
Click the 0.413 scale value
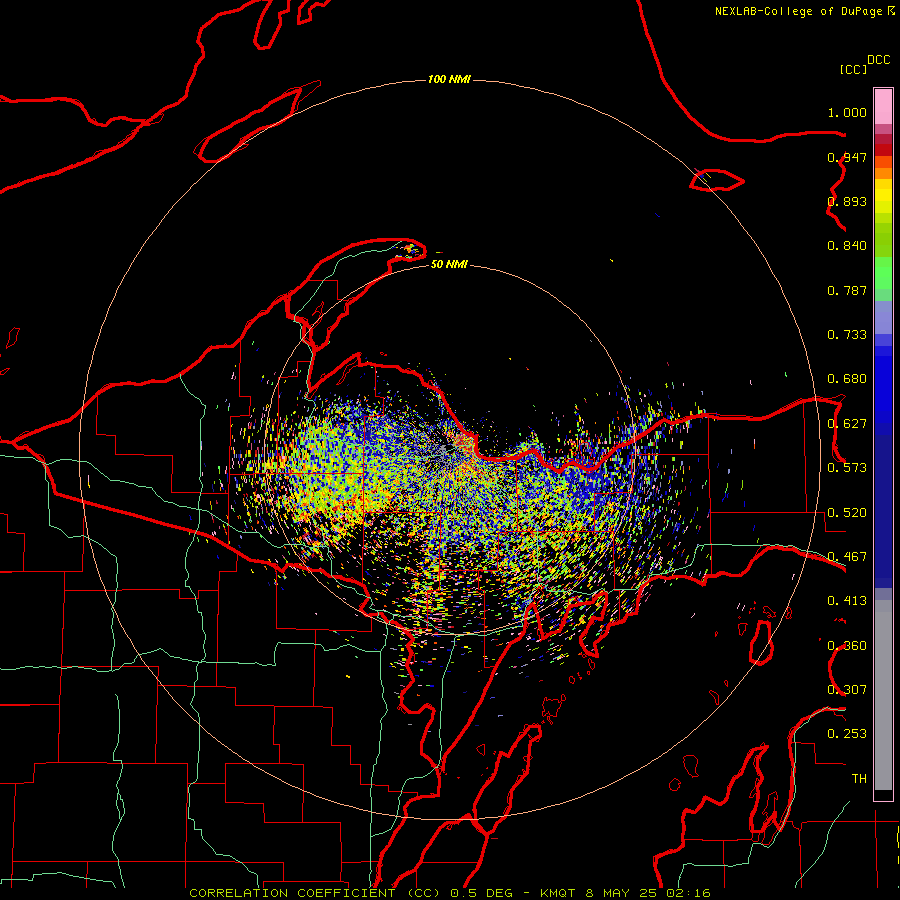pos(847,601)
